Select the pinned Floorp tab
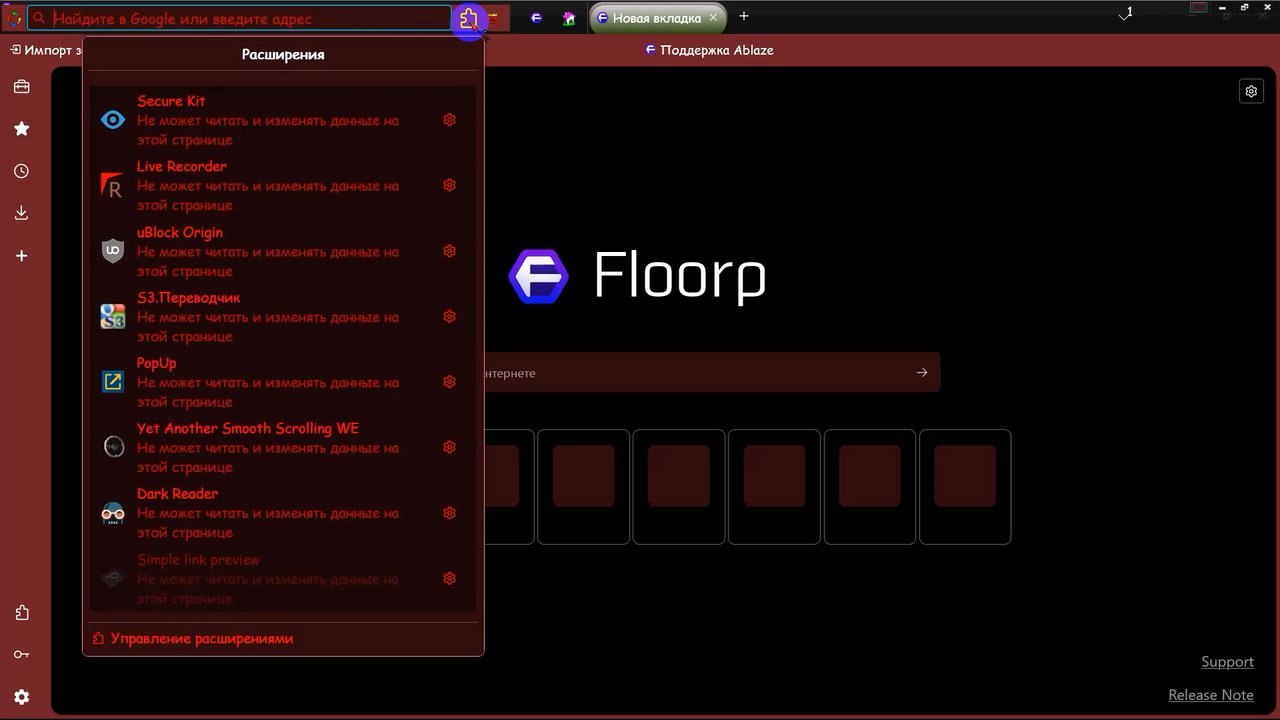Viewport: 1280px width, 720px height. click(x=537, y=18)
